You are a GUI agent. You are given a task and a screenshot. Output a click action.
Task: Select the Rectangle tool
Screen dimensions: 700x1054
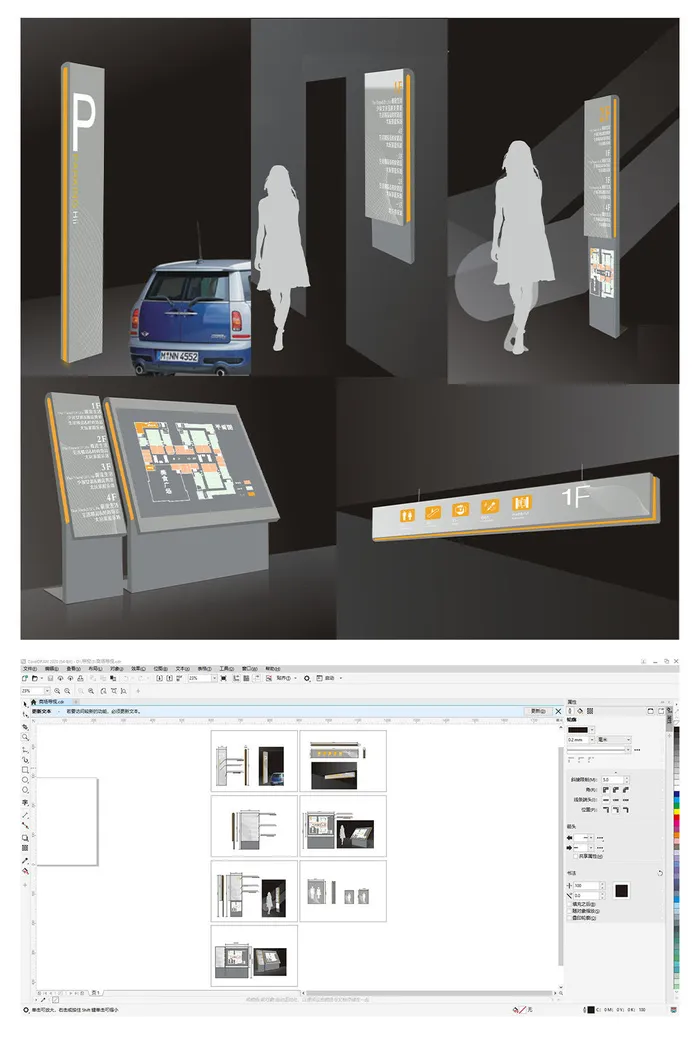coord(26,770)
